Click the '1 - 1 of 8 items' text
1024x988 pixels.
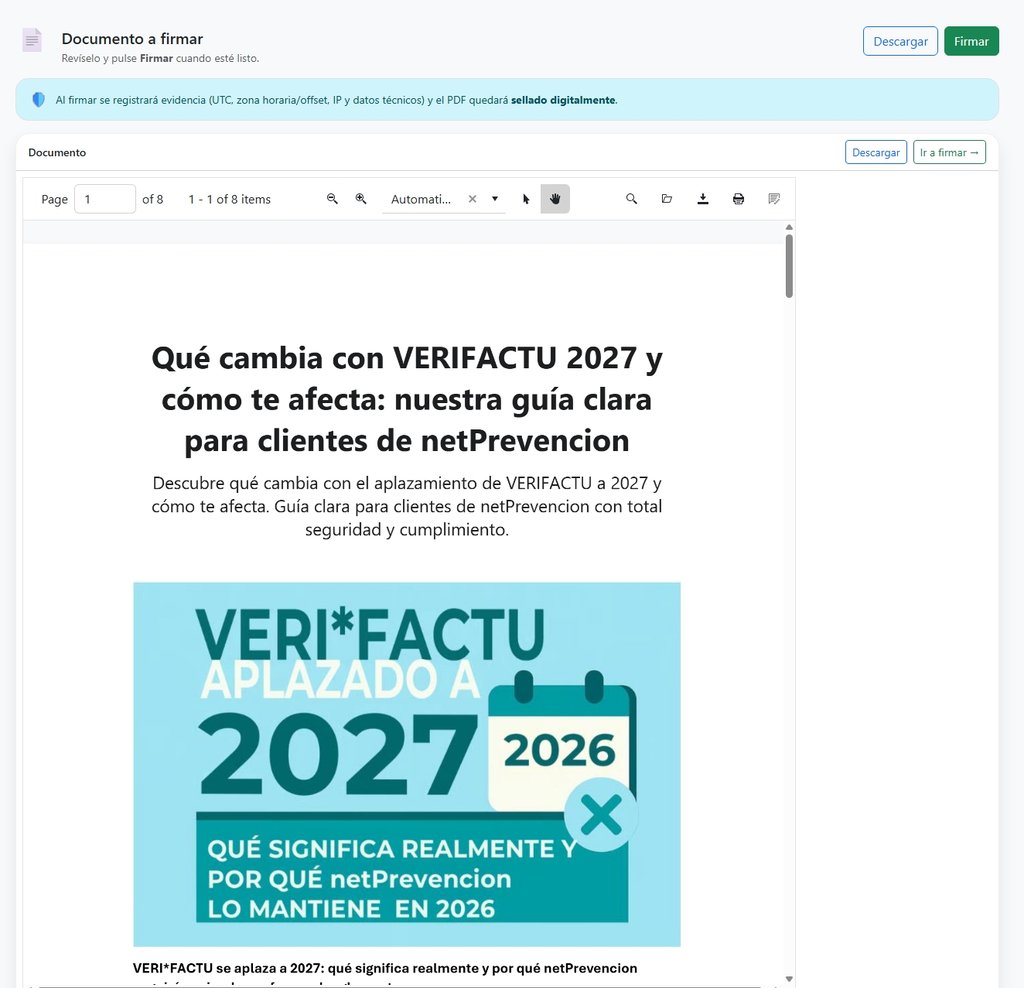[229, 199]
